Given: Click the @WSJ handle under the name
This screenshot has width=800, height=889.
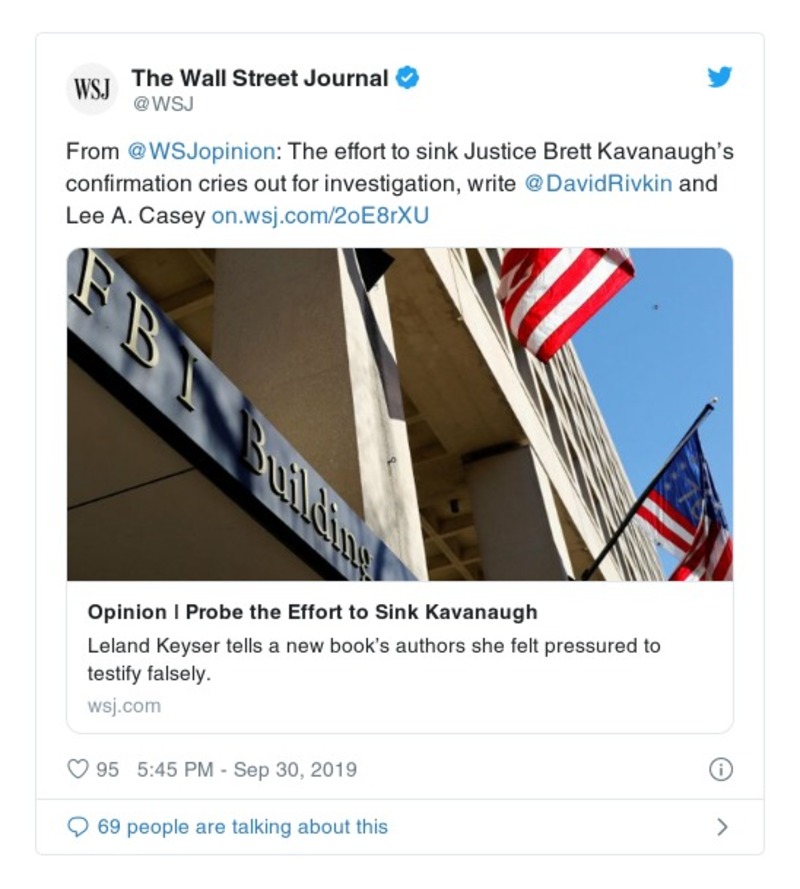Looking at the screenshot, I should click(x=163, y=104).
